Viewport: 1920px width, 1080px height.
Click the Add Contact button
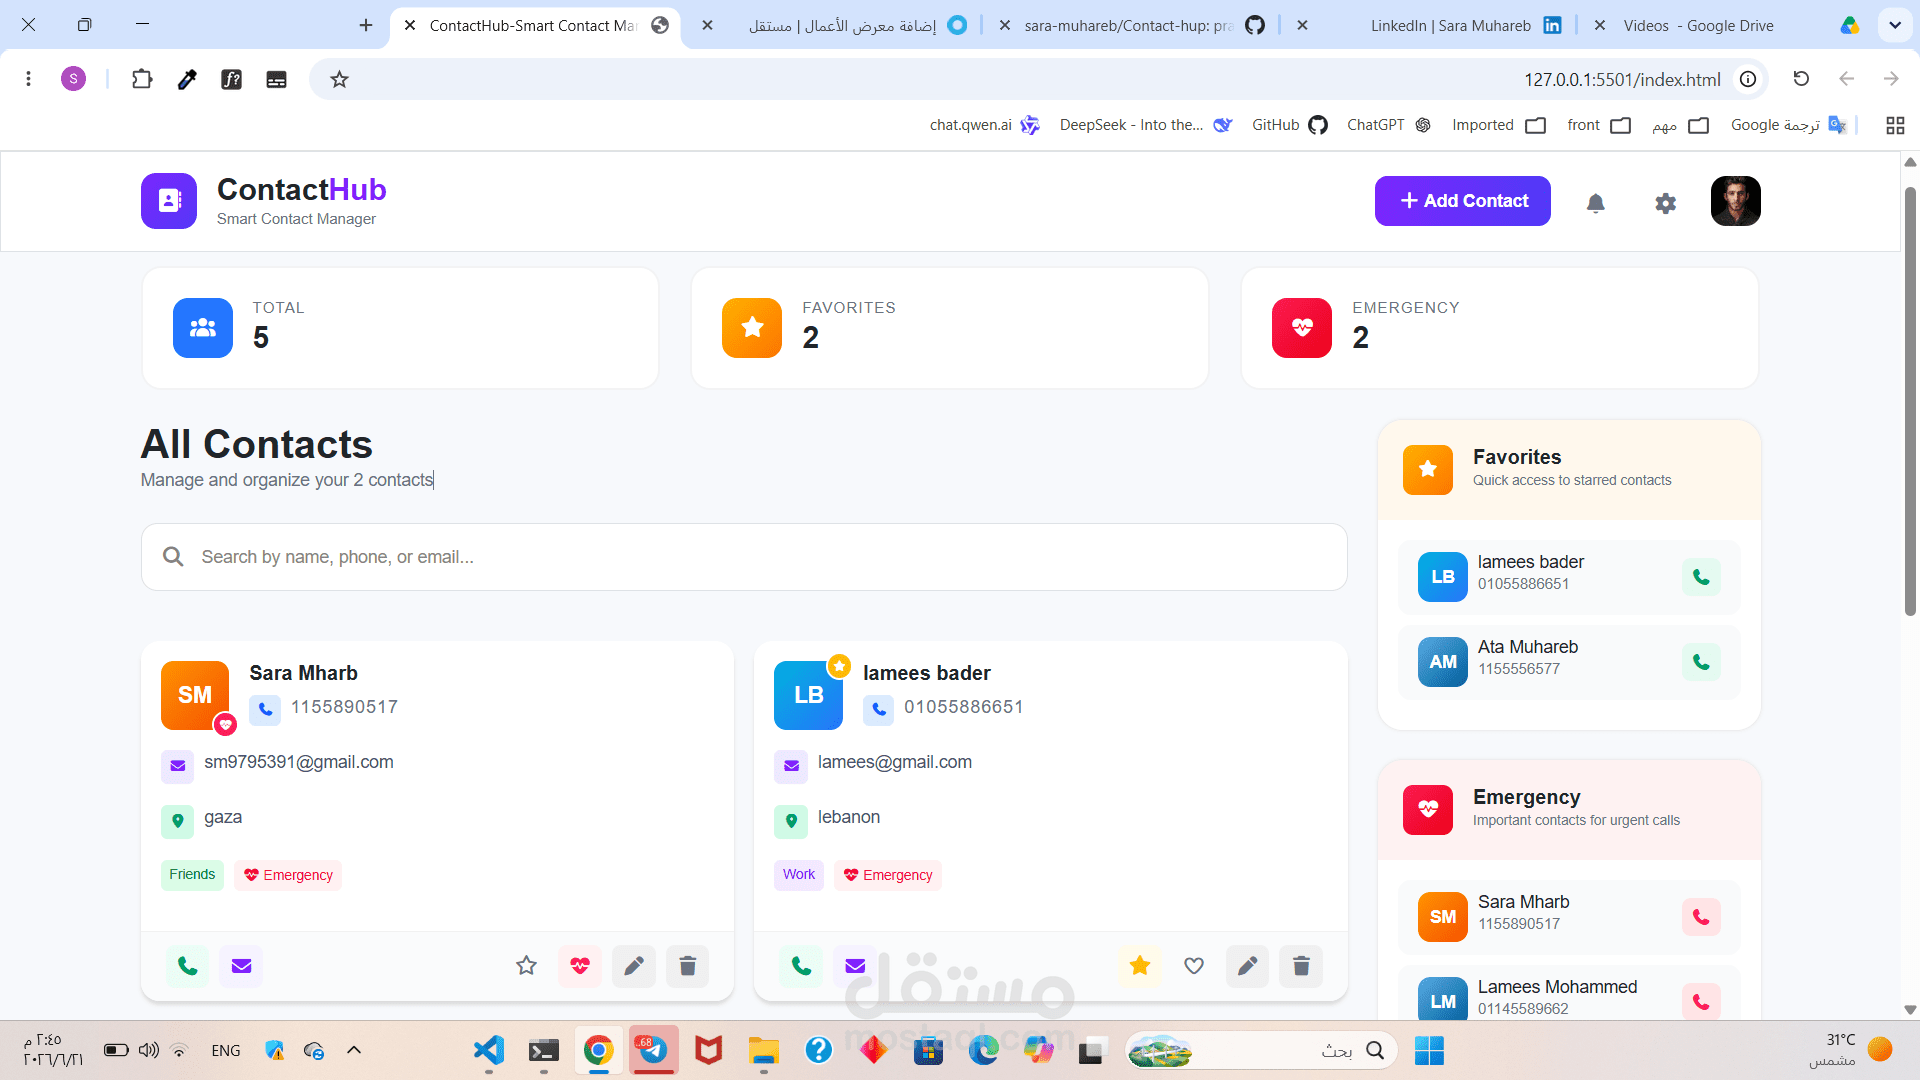[x=1462, y=201]
